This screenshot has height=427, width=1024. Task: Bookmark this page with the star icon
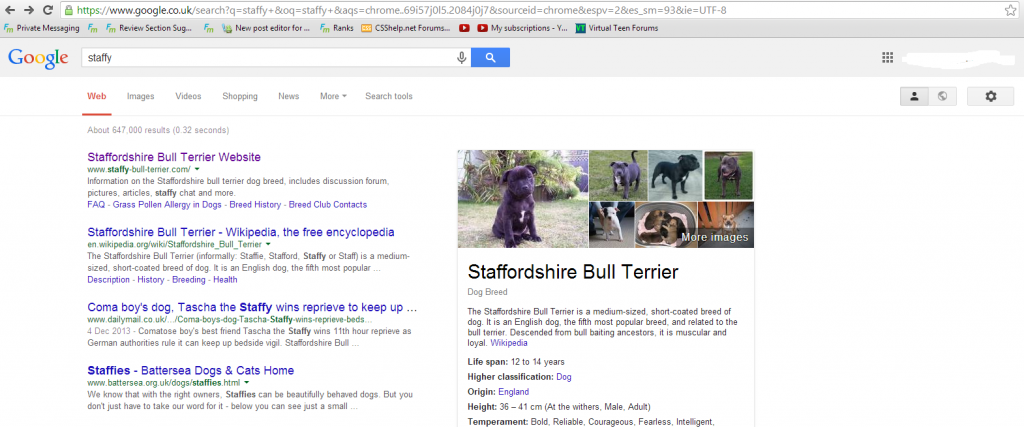pos(1010,10)
